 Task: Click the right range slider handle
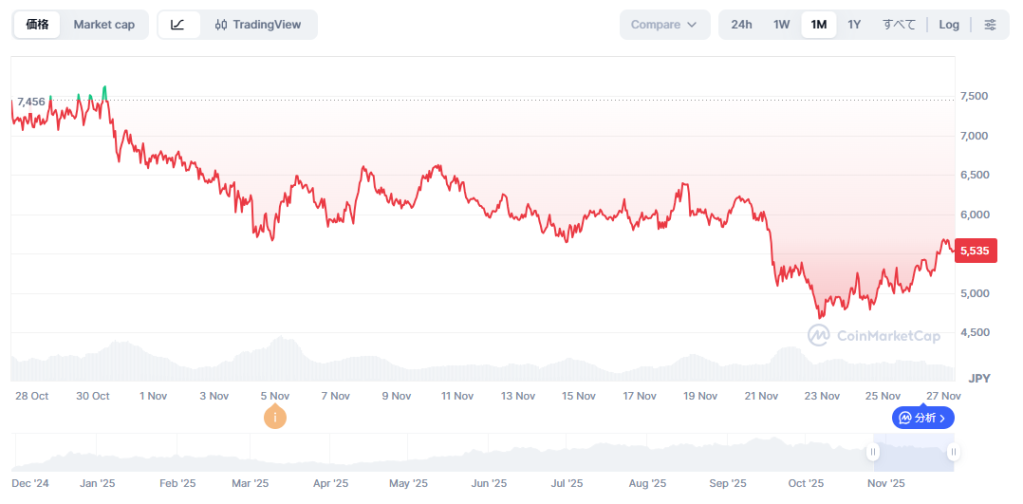[x=954, y=453]
